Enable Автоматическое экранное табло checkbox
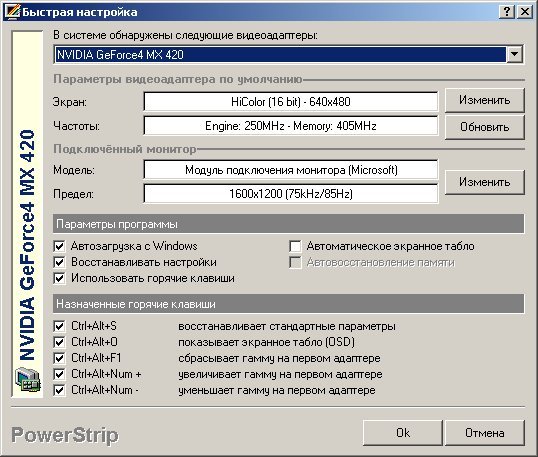538x457 pixels. pyautogui.click(x=295, y=246)
